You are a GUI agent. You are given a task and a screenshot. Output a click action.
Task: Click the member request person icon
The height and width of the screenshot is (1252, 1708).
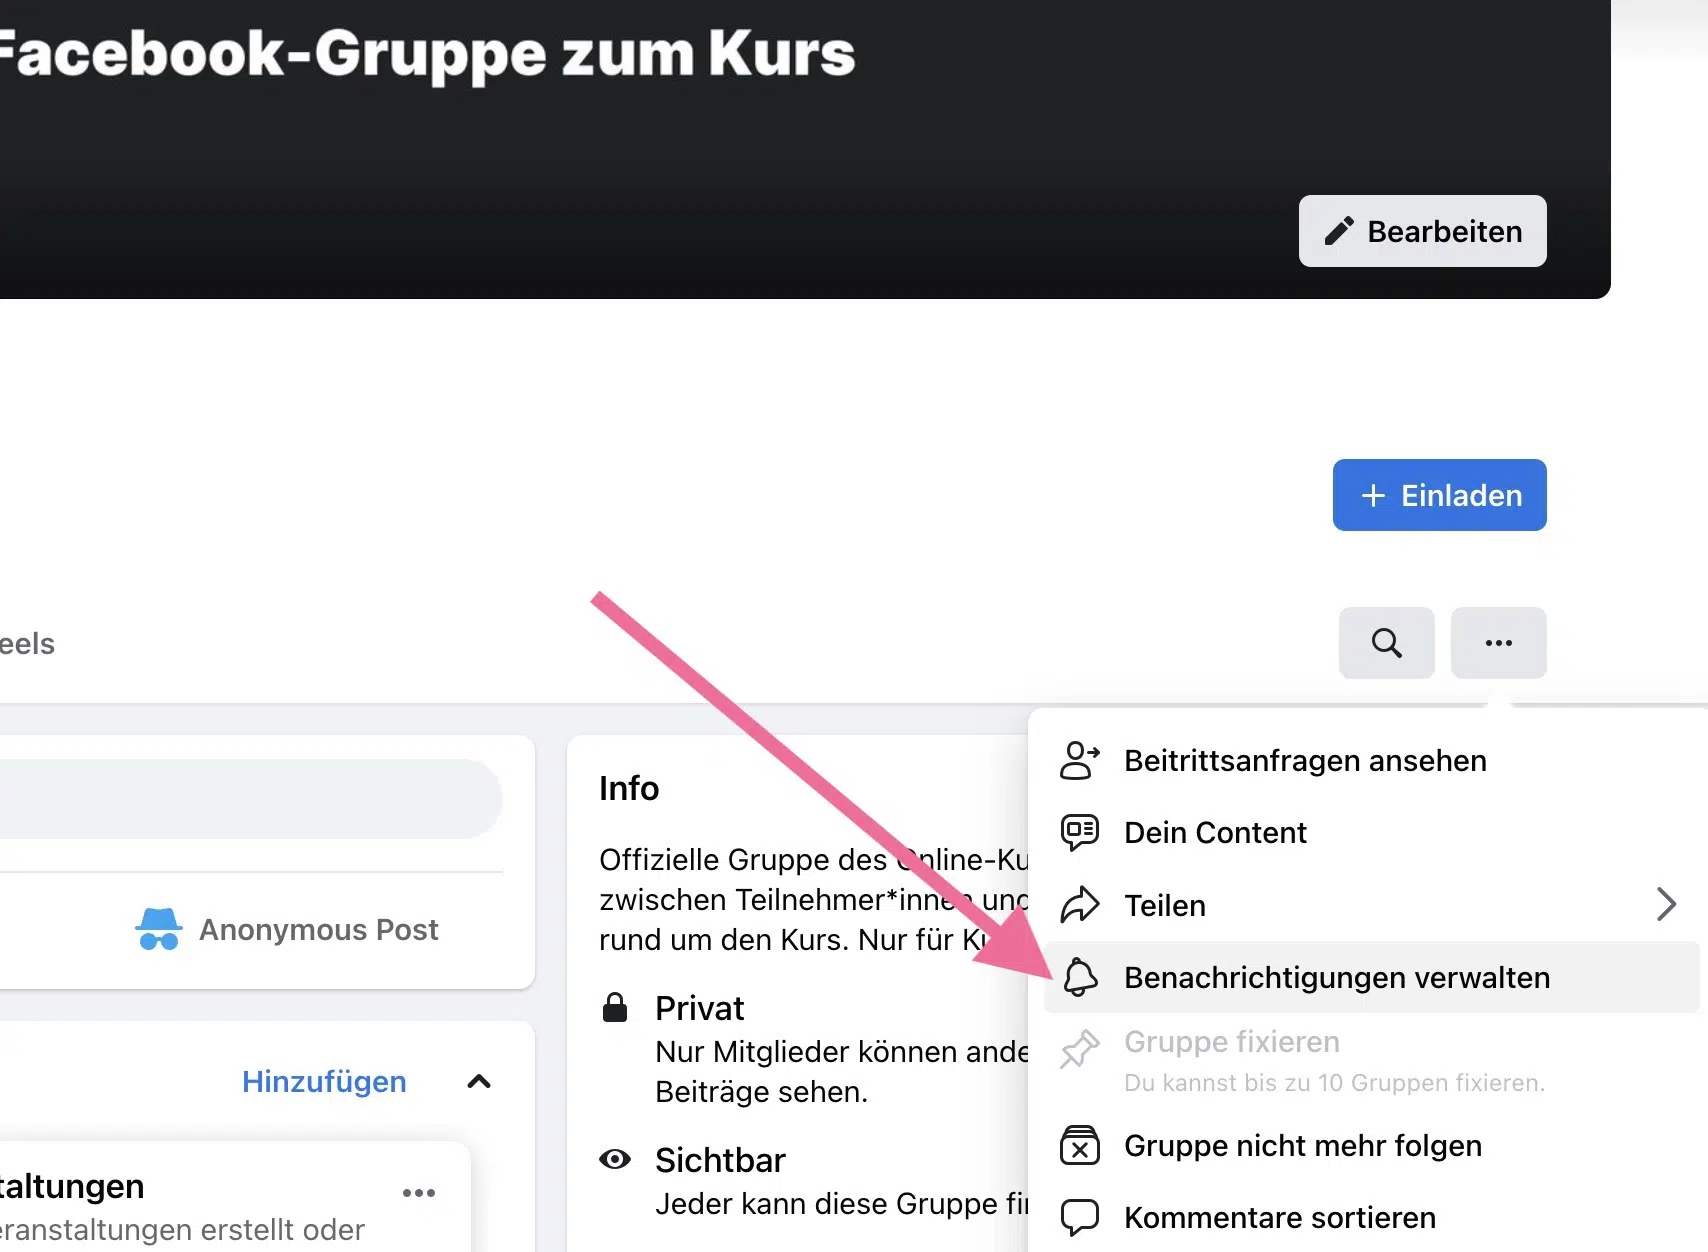pyautogui.click(x=1079, y=760)
